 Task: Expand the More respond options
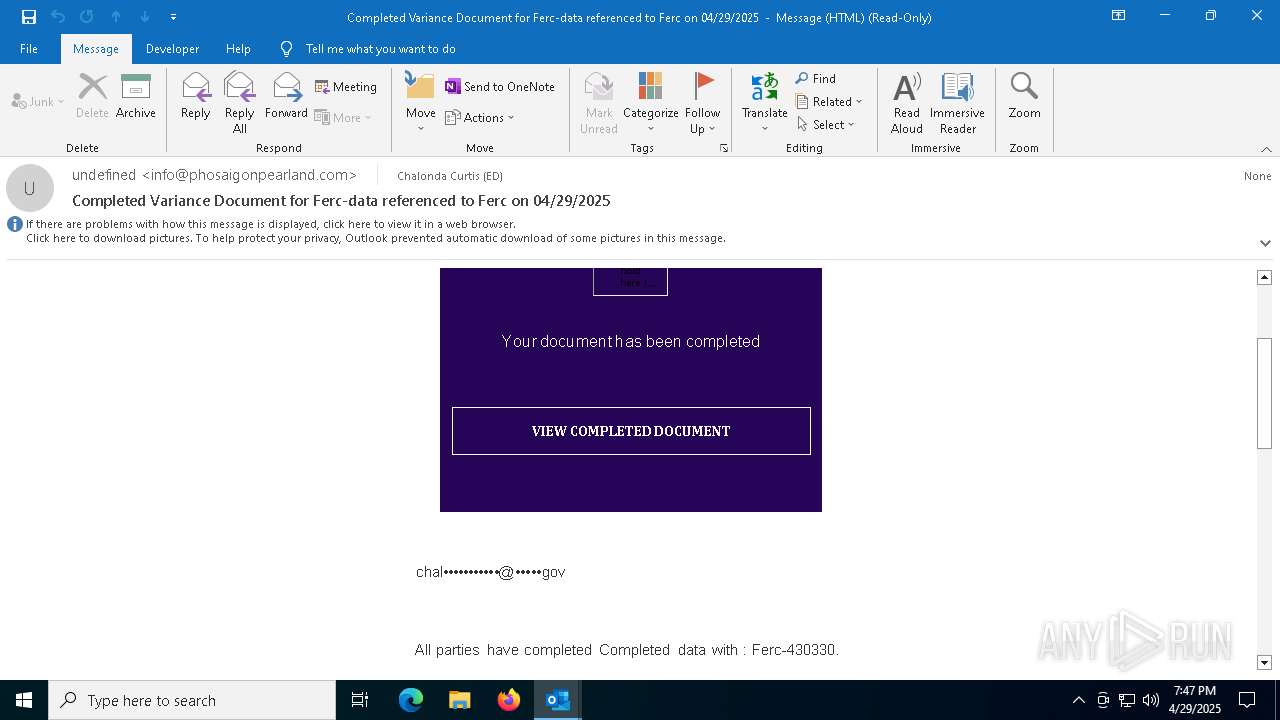[x=343, y=117]
